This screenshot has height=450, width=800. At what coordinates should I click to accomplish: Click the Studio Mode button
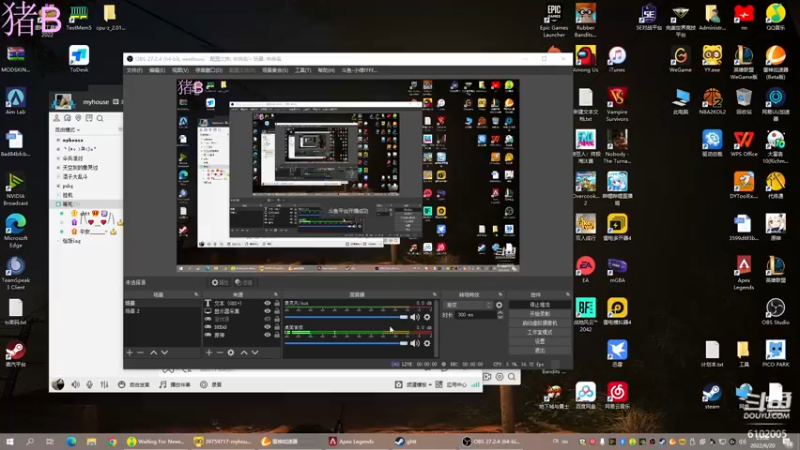[x=539, y=332]
